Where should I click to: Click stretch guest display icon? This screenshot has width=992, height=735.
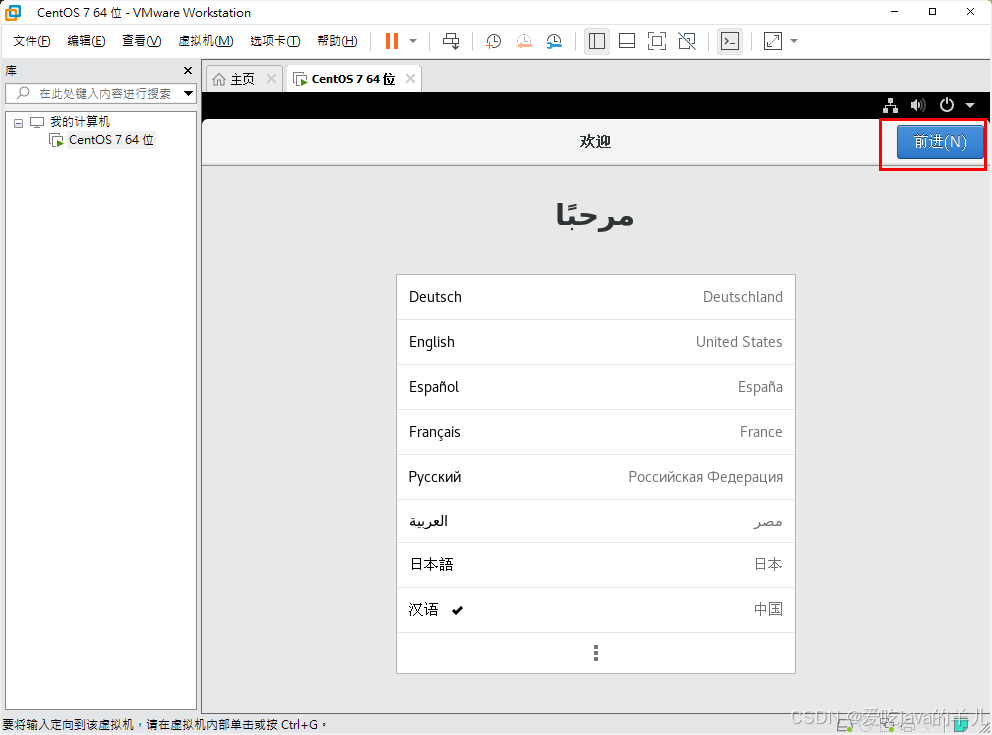pos(773,41)
